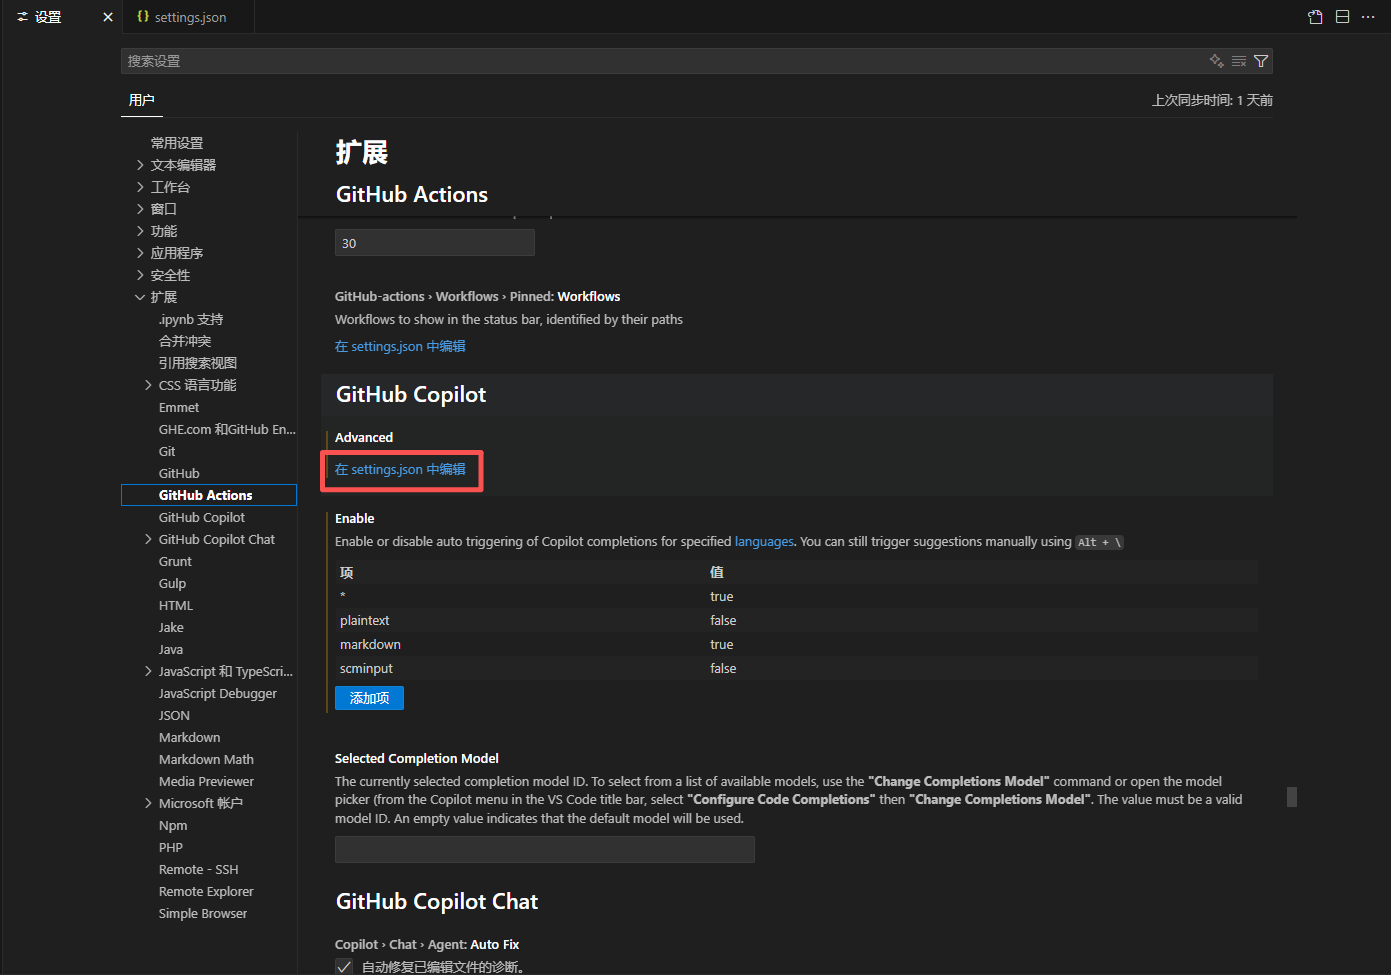Open 引用搜索视图 settings

(x=198, y=363)
